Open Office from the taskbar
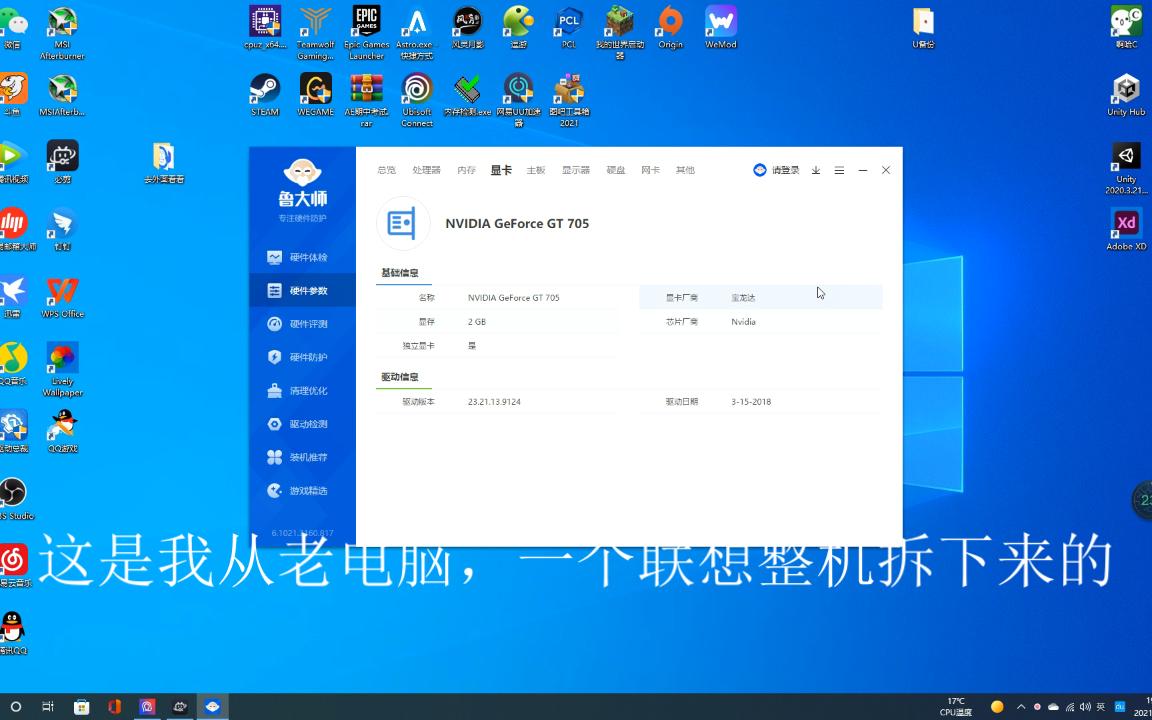1152x720 pixels. [x=114, y=707]
